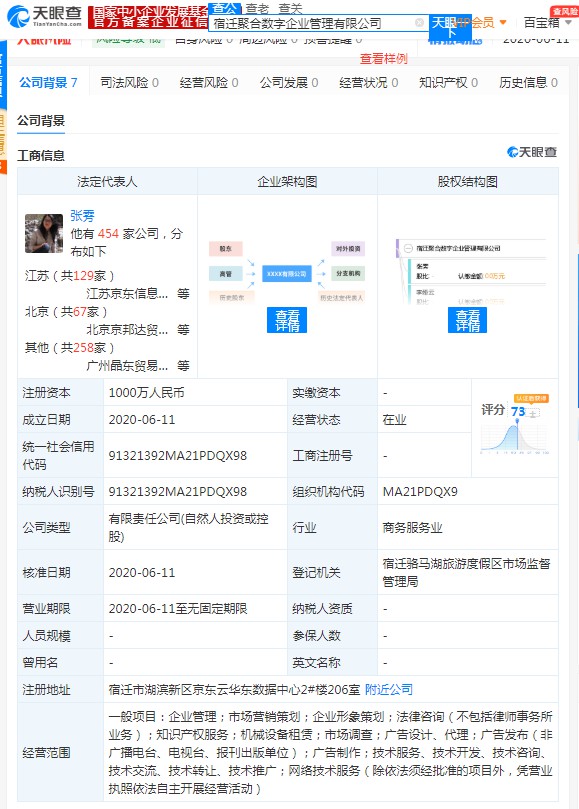Click the search input containing 宿迁聚合数字企业管理有限公司
579x809 pixels.
(x=318, y=23)
